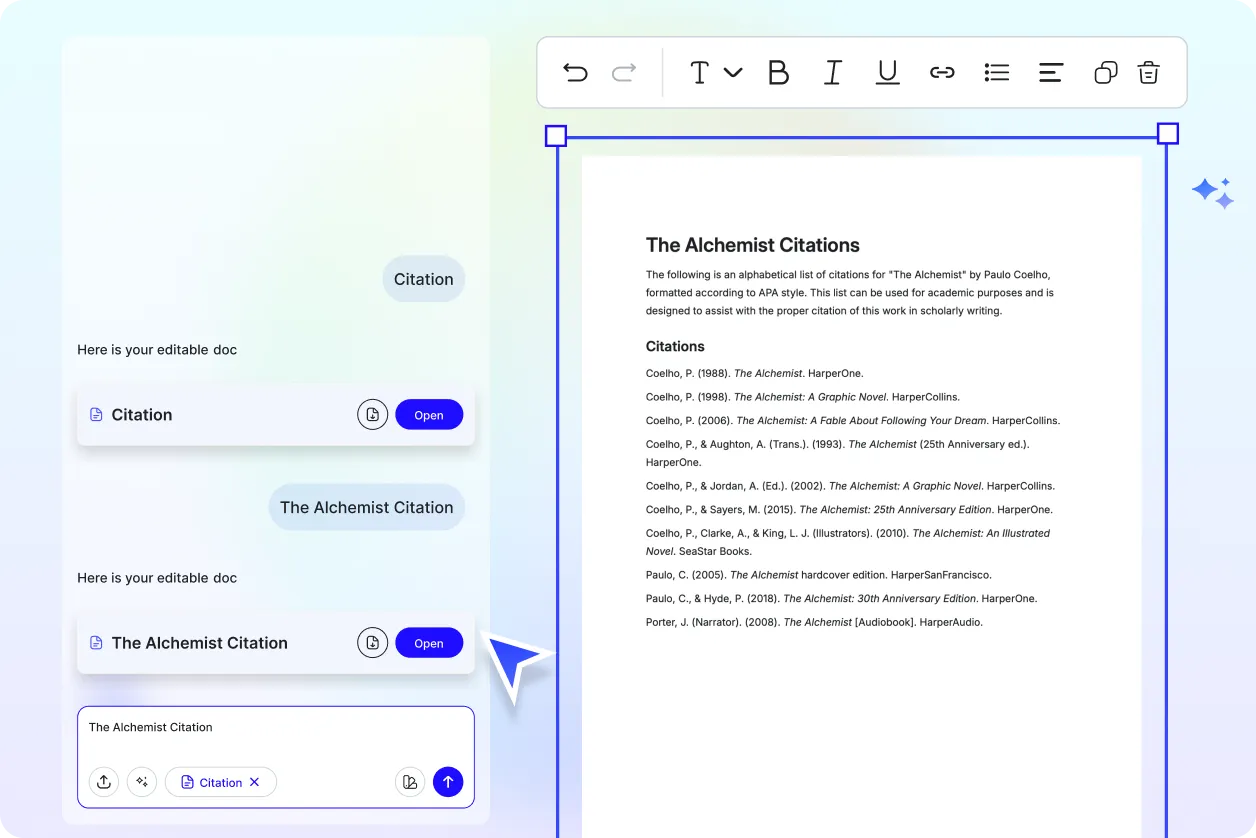The height and width of the screenshot is (838, 1256).
Task: Click the Citations subheading in the document
Action: point(675,346)
